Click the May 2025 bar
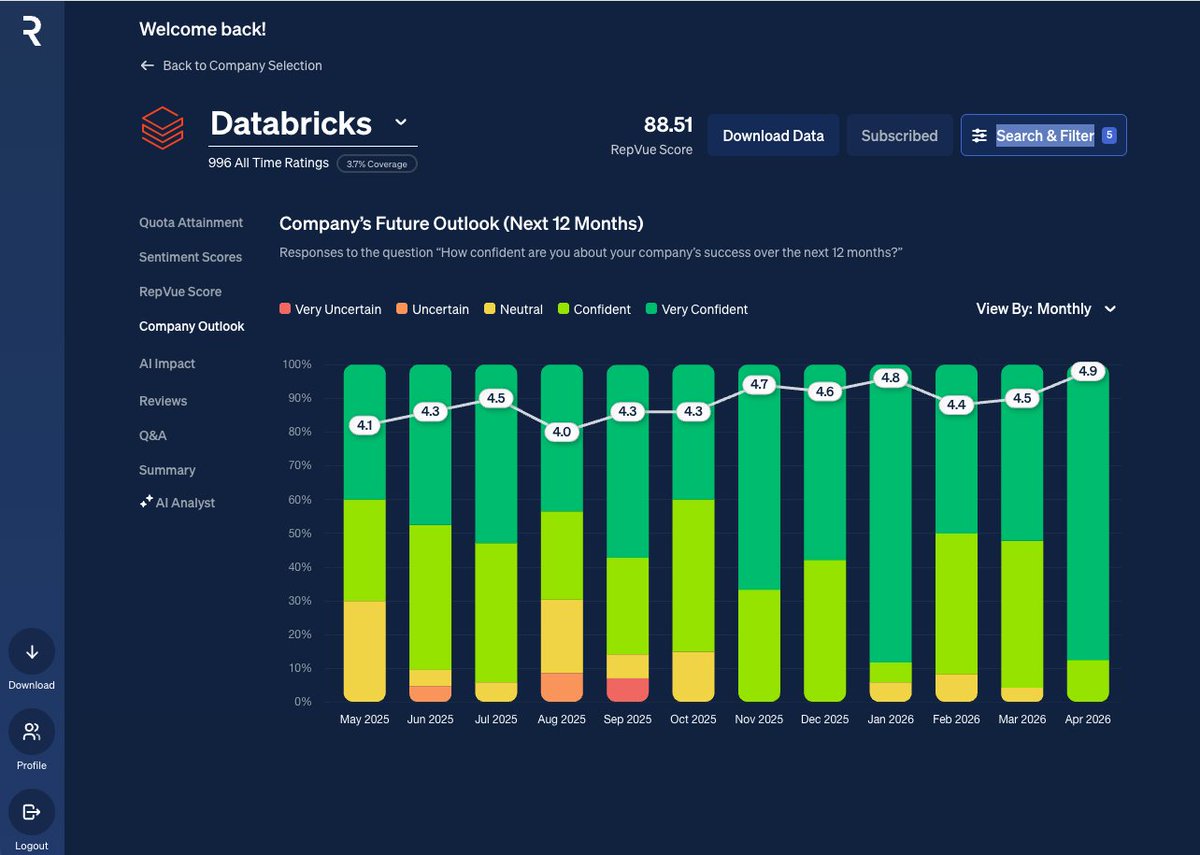Viewport: 1200px width, 855px height. click(364, 532)
